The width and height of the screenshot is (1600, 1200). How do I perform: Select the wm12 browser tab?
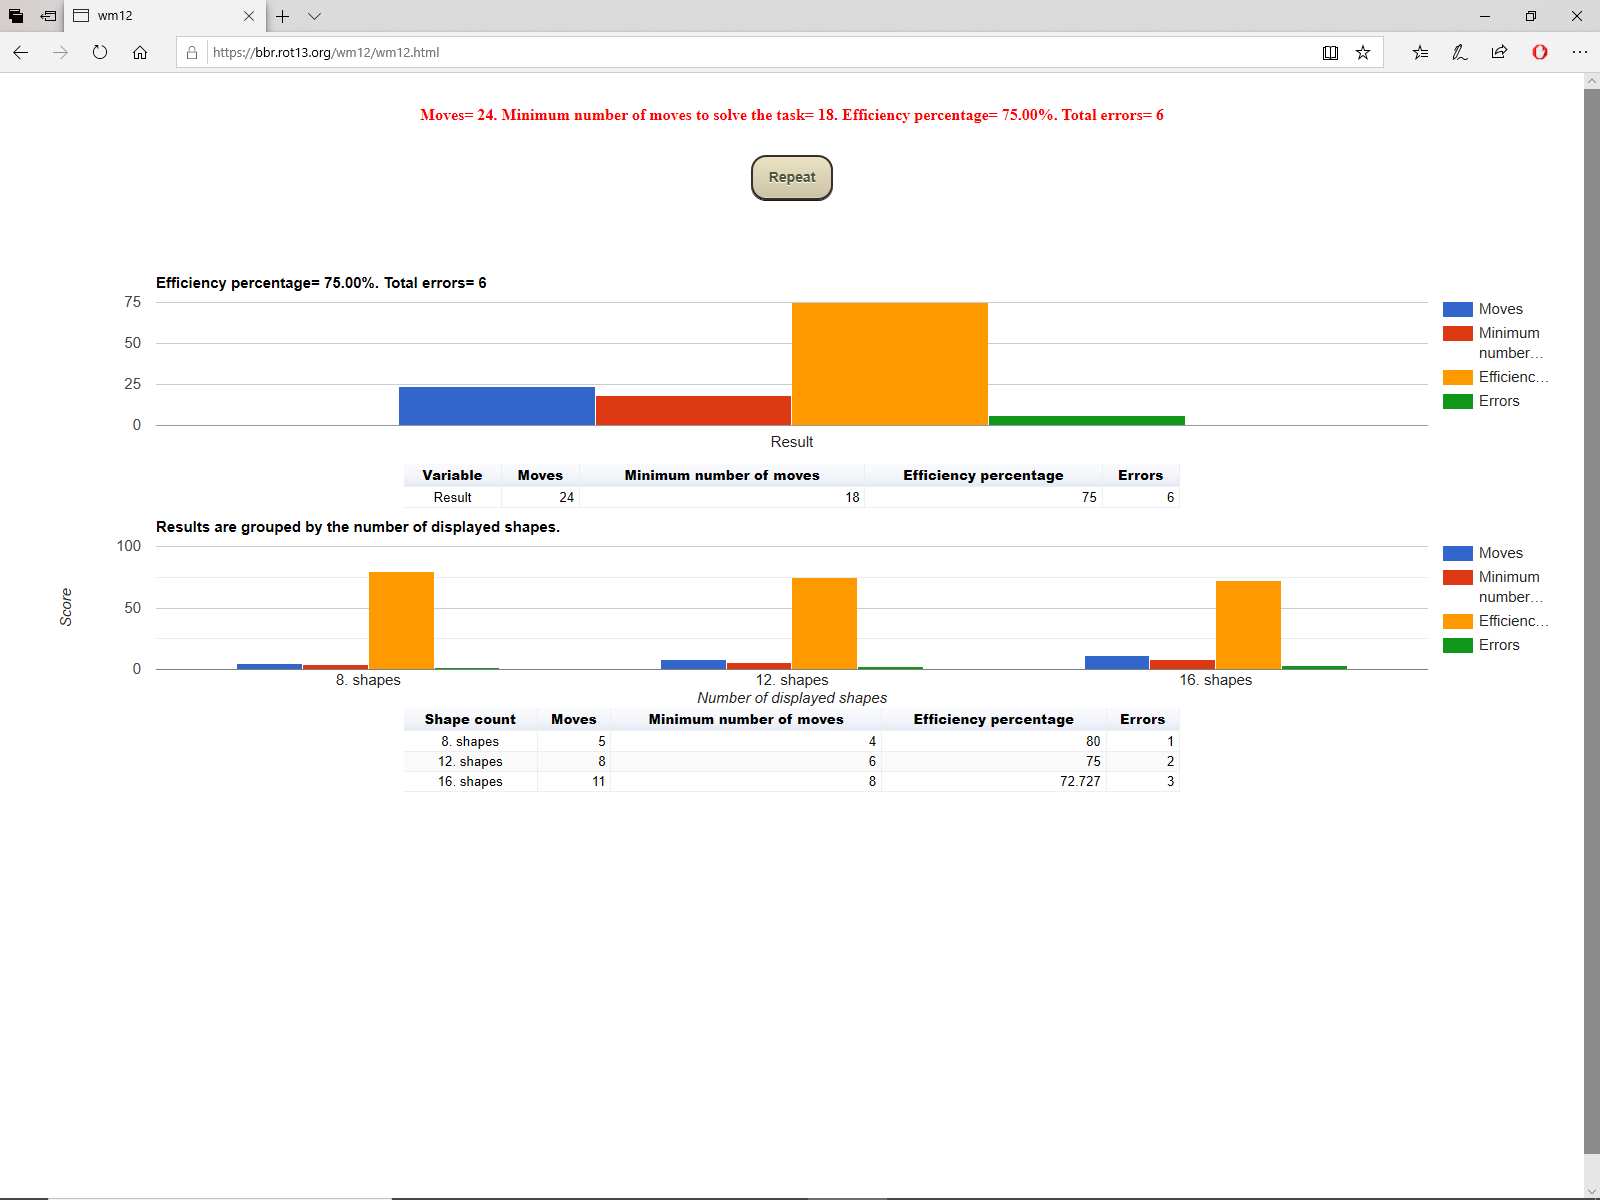tap(165, 16)
